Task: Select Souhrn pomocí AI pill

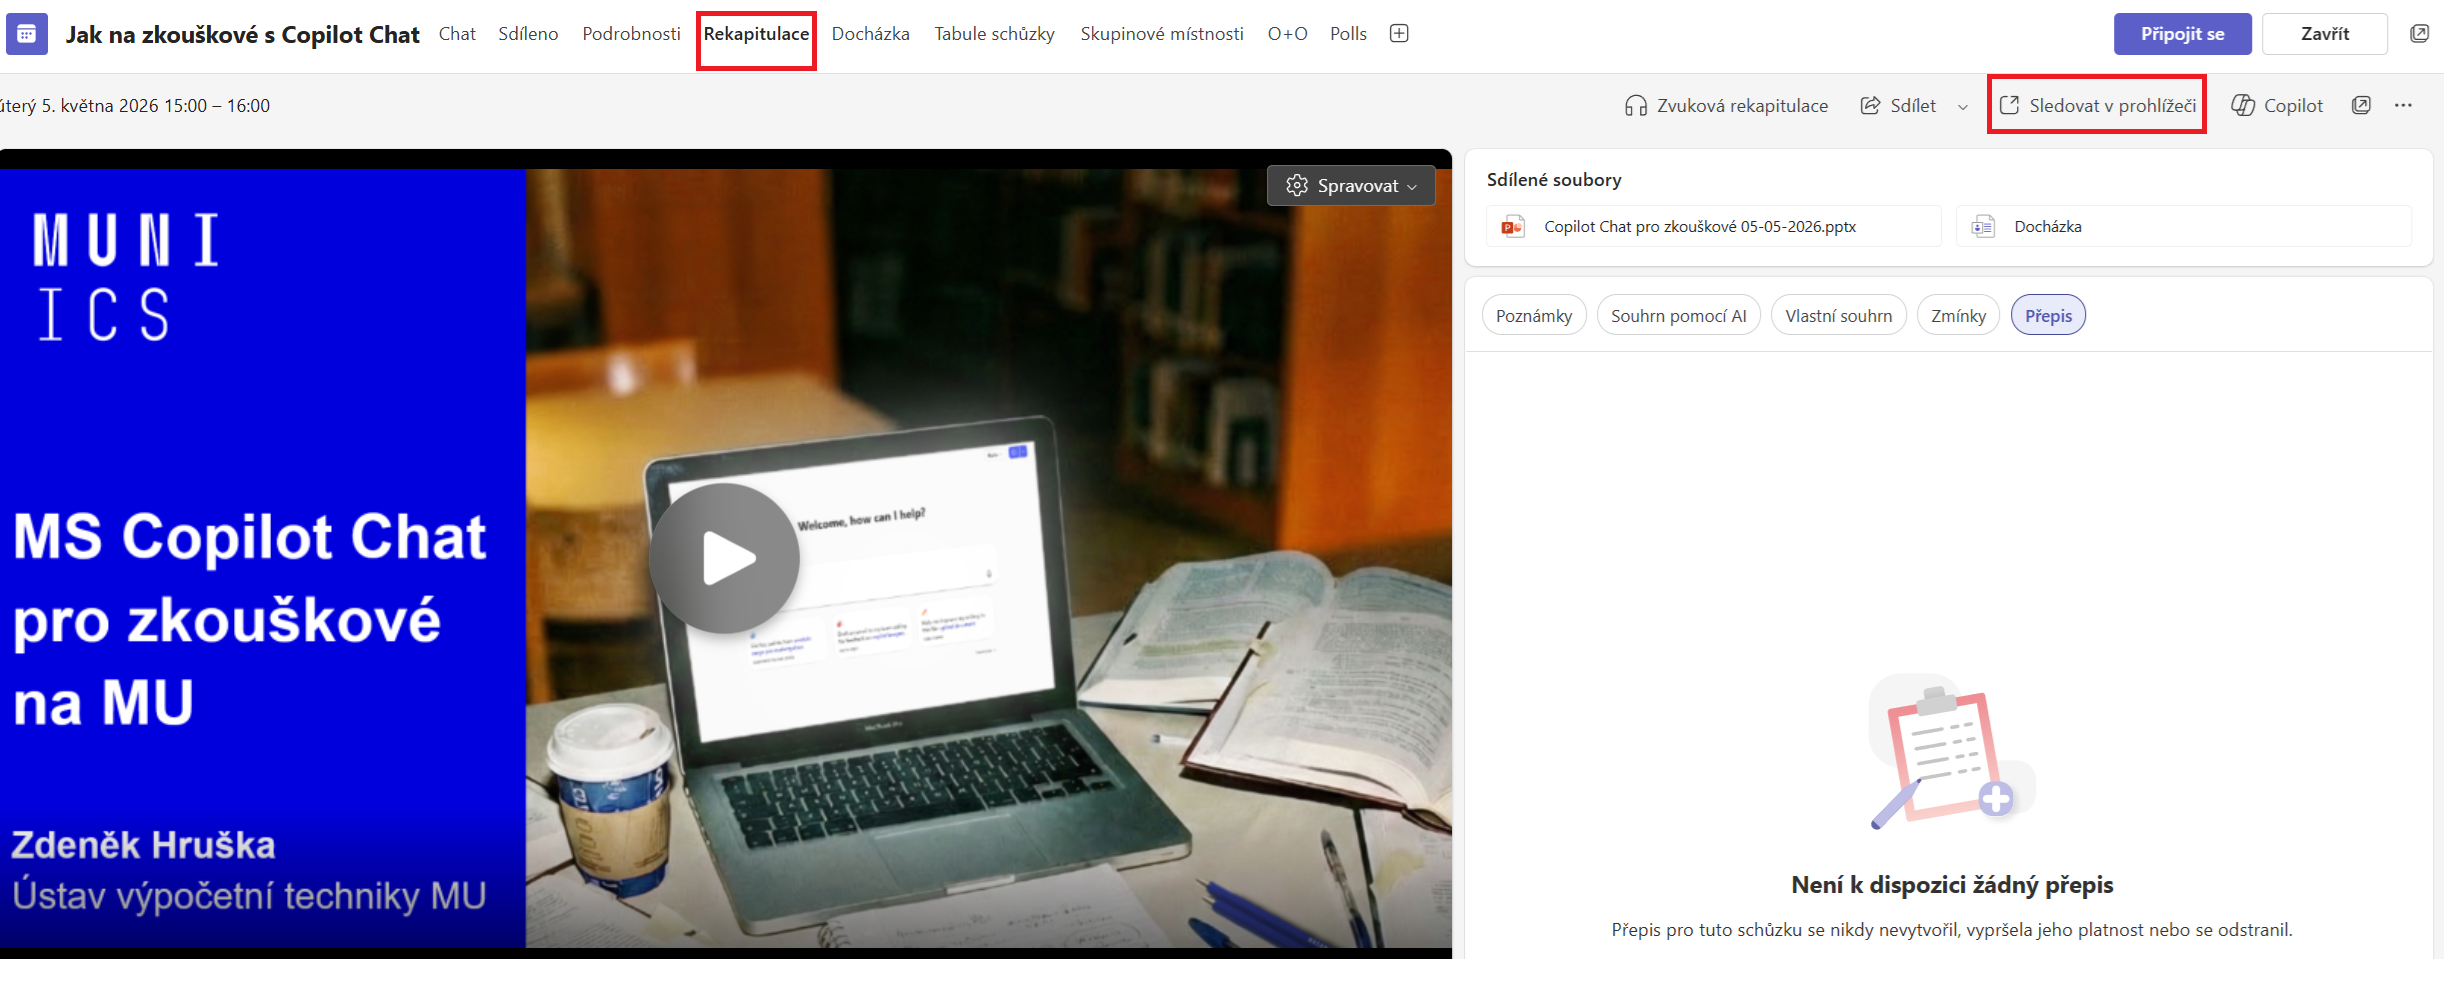Action: click(x=1678, y=316)
